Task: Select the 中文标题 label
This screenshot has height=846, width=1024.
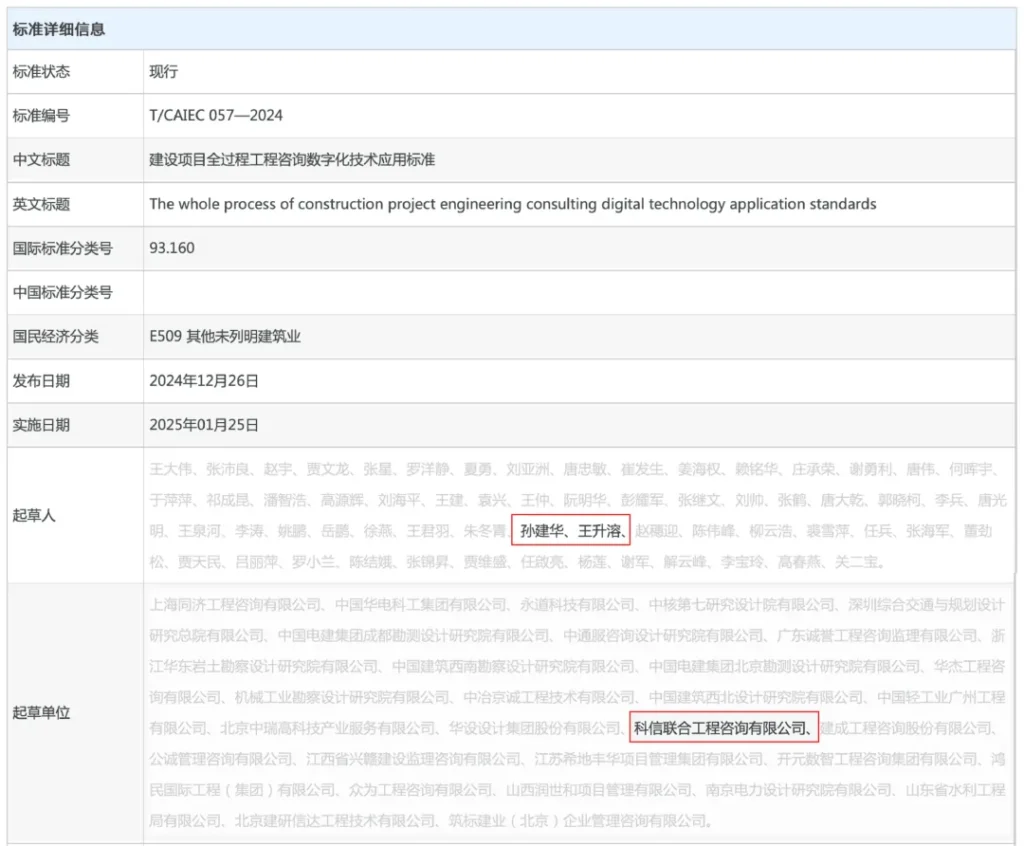Action: click(41, 160)
